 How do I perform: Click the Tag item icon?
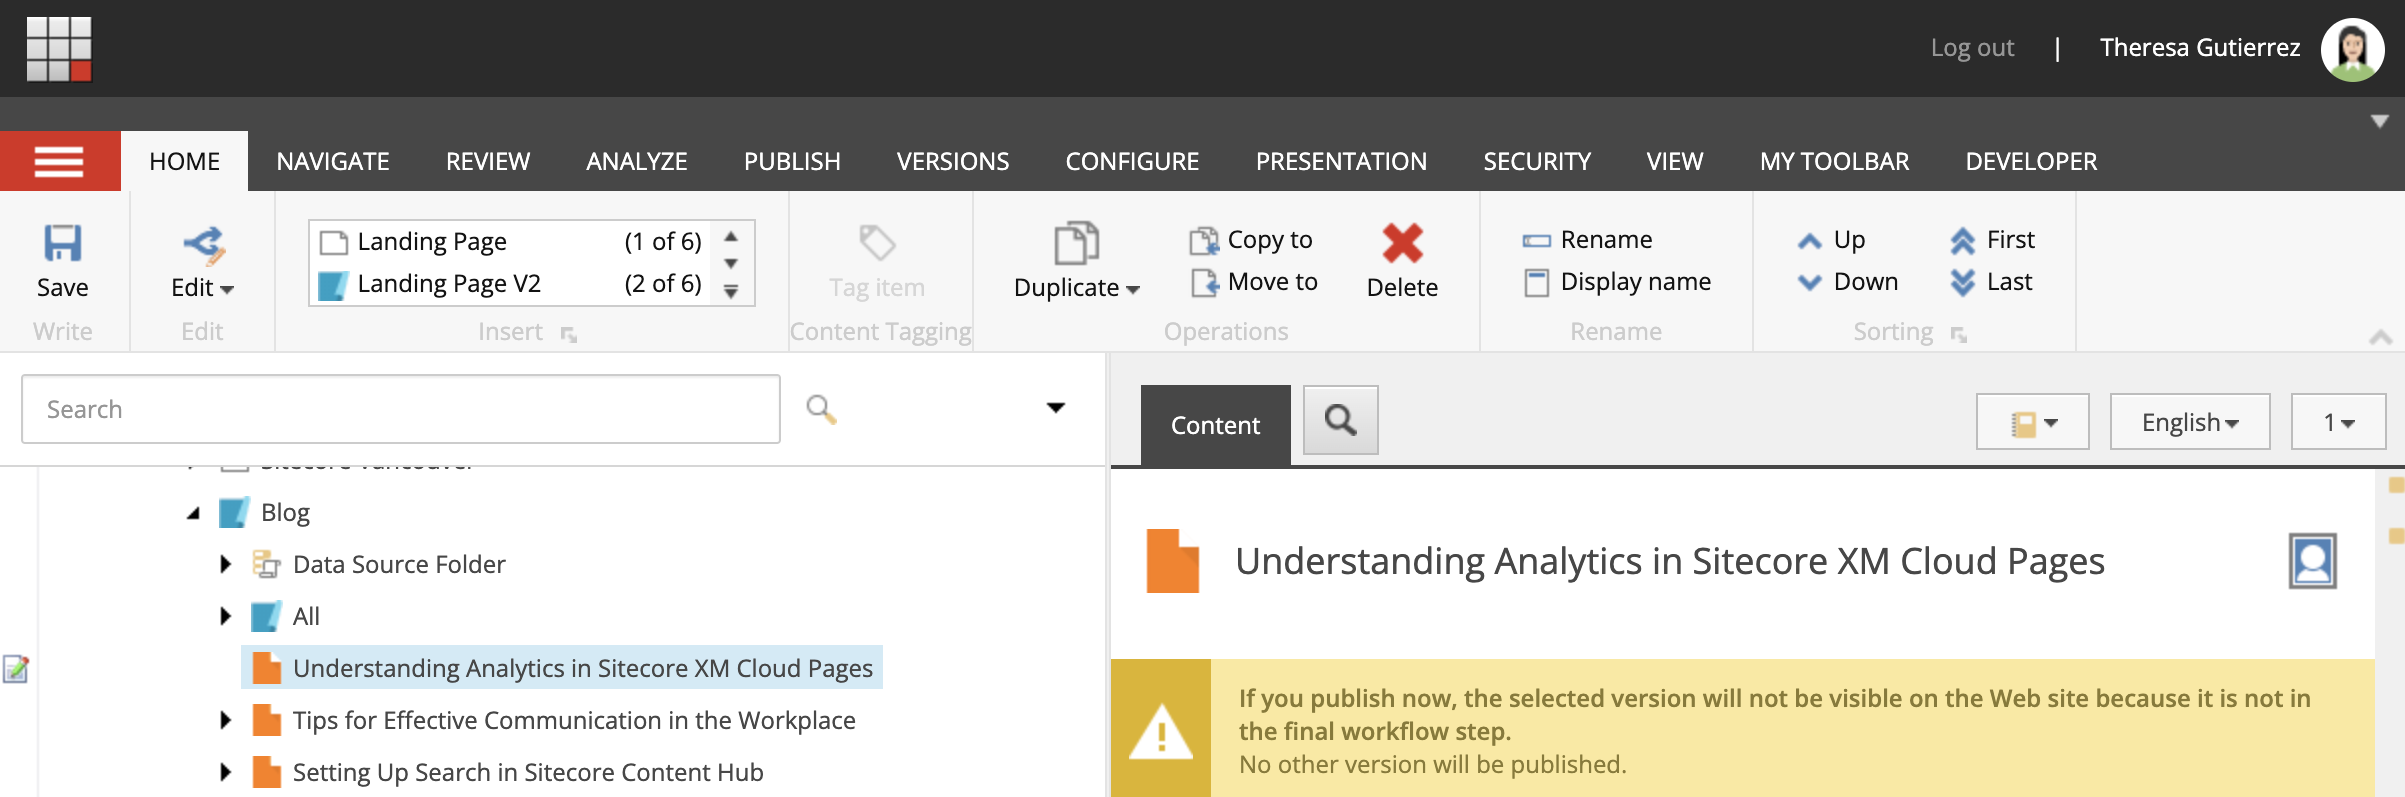point(877,243)
